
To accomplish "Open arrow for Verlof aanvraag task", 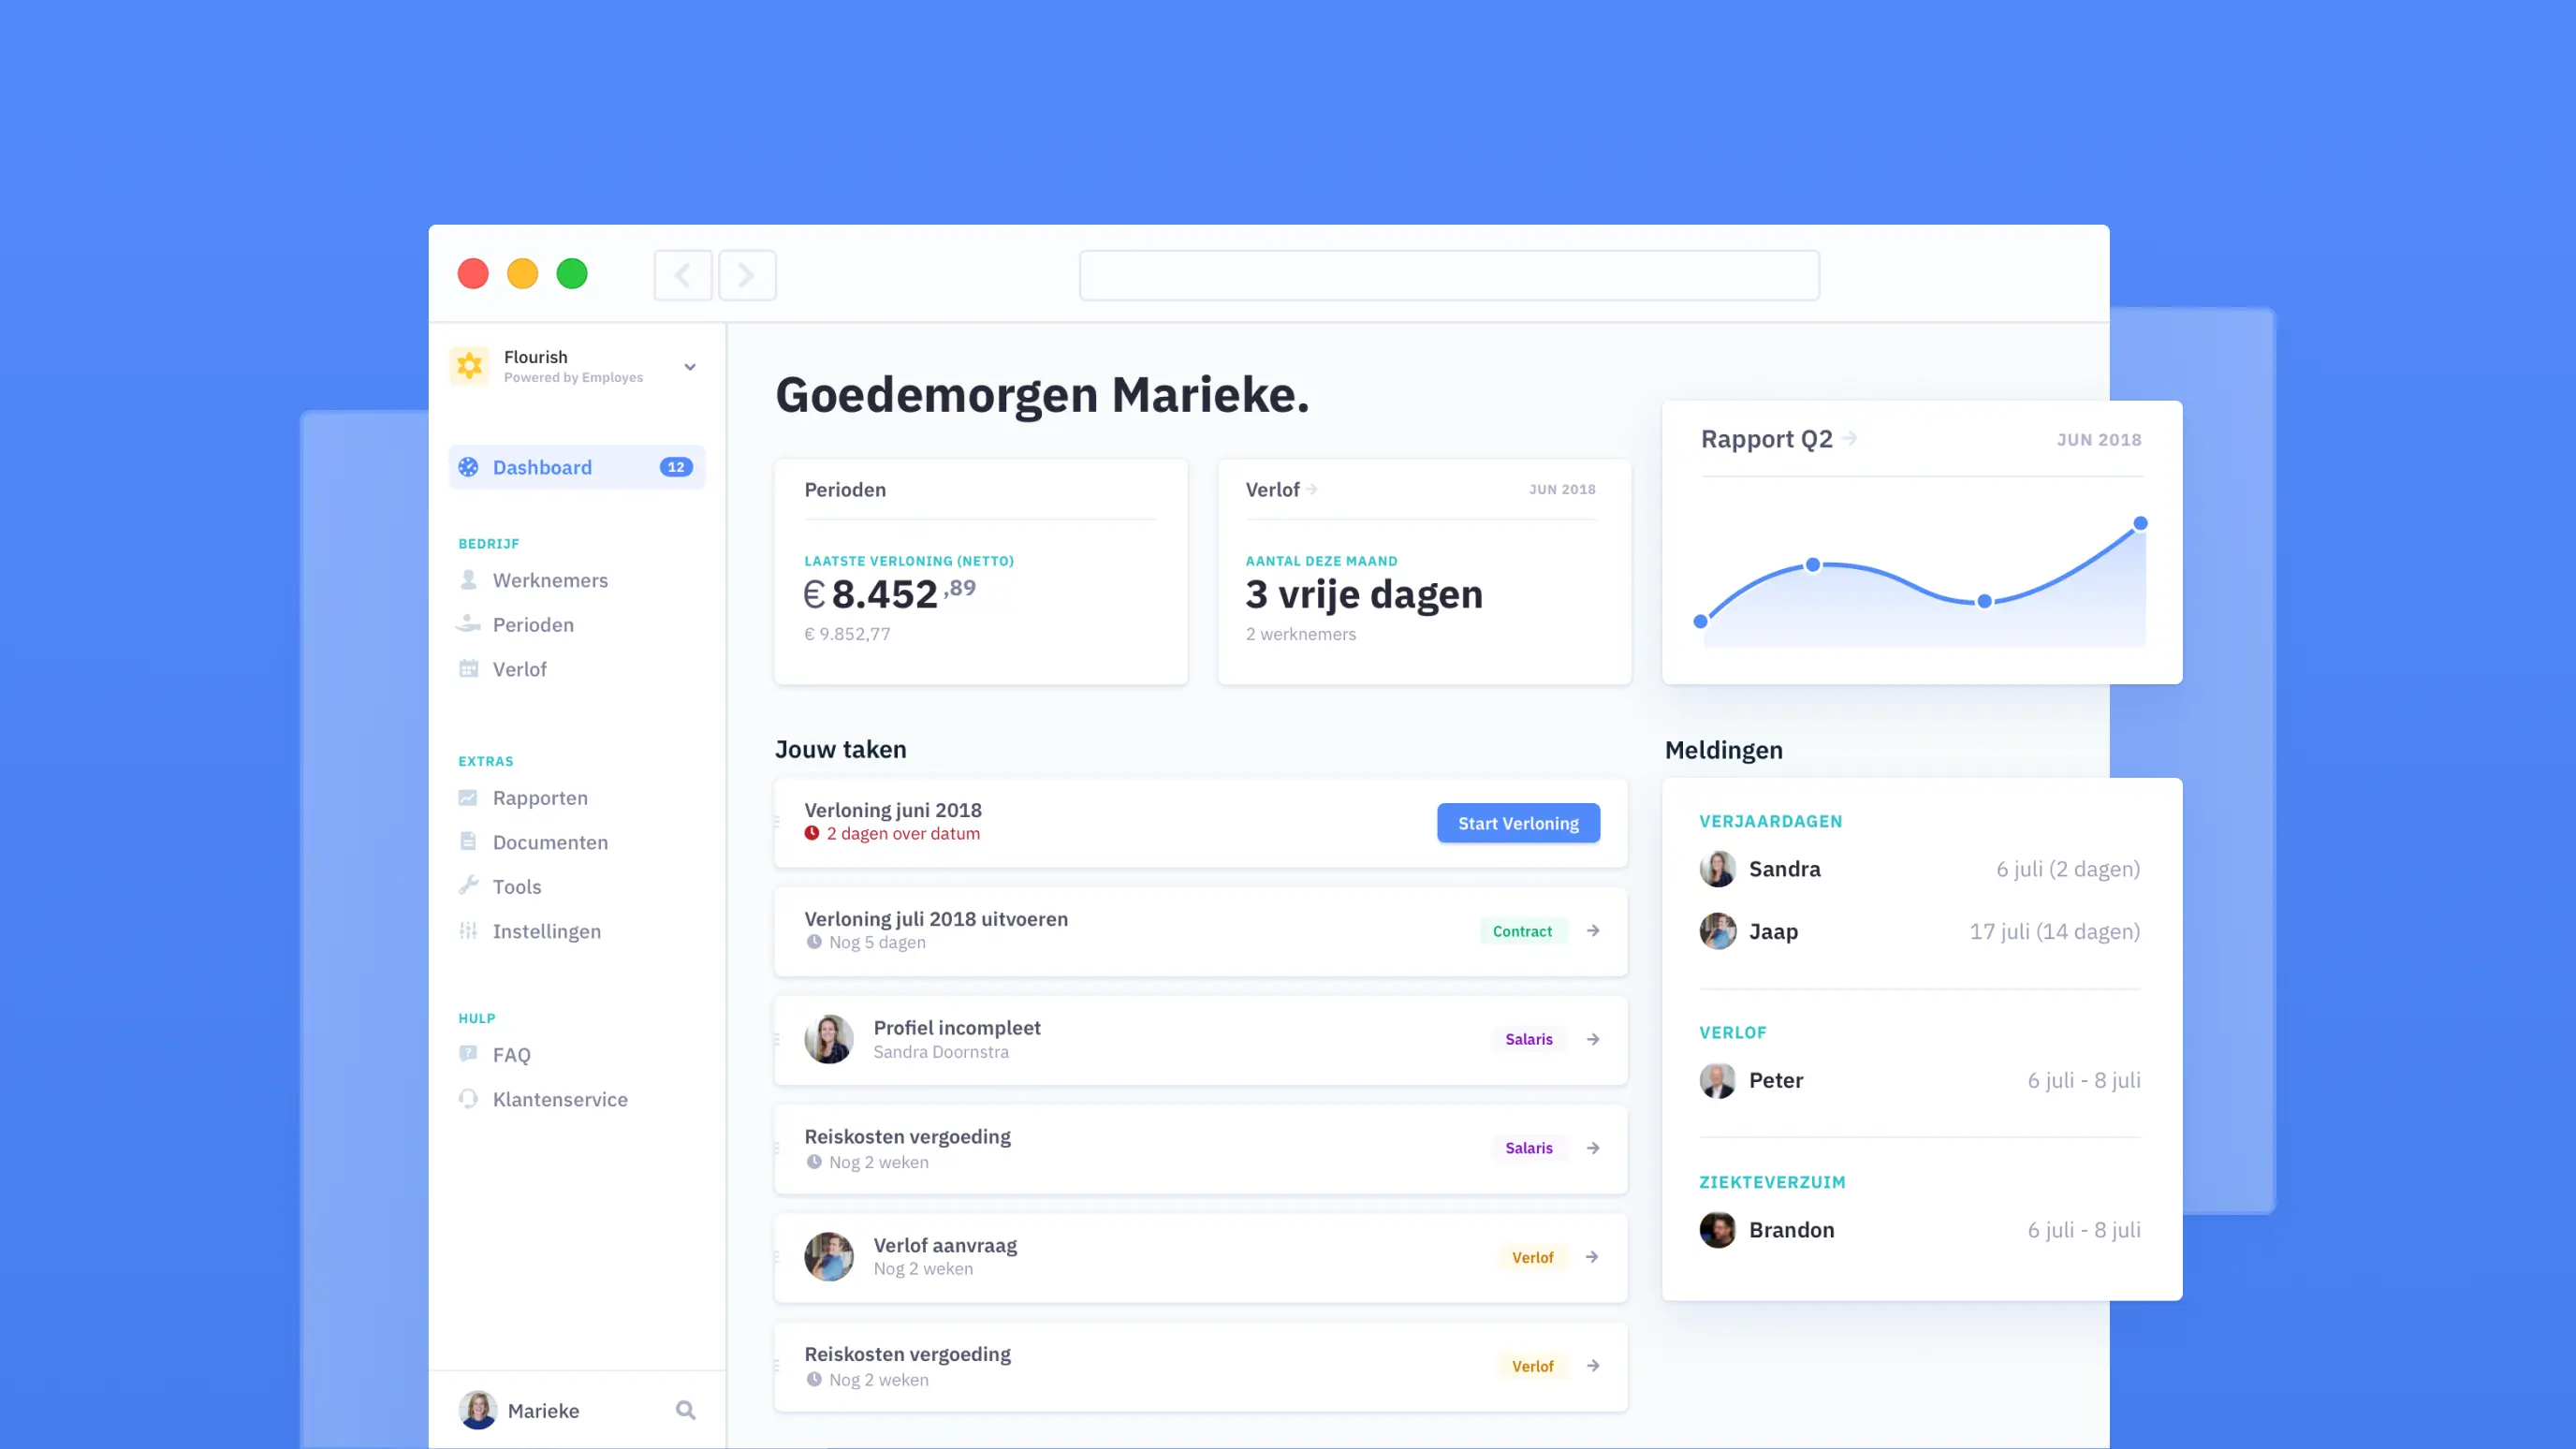I will (1593, 1257).
